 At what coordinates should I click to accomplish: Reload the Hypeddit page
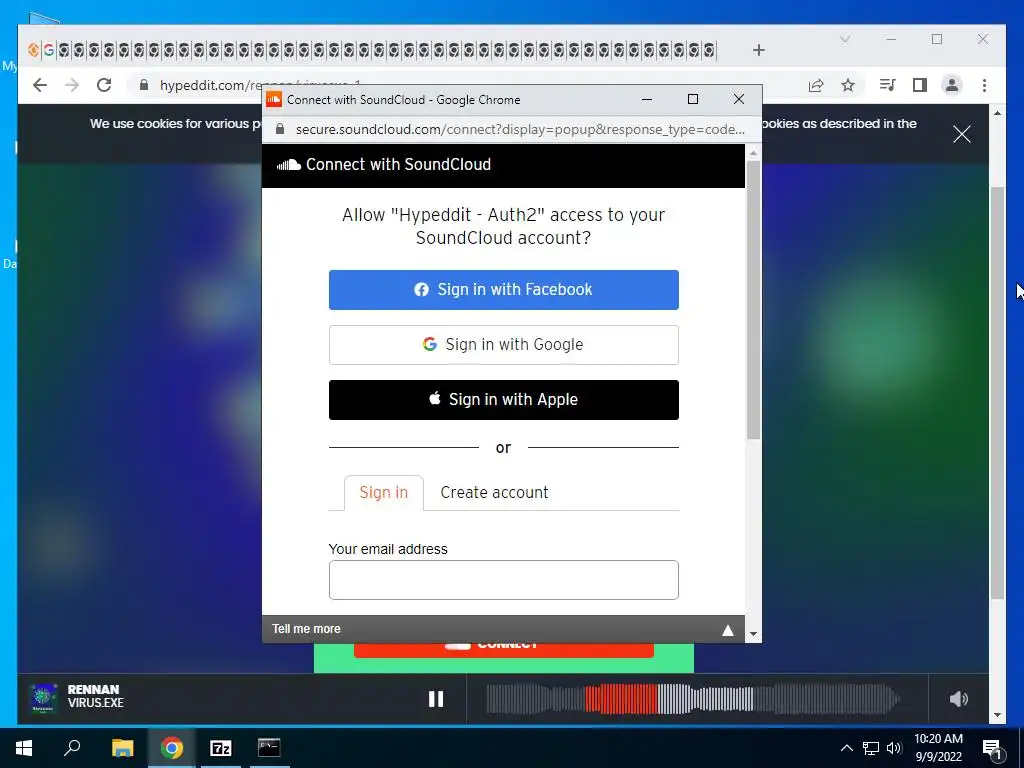tap(104, 85)
